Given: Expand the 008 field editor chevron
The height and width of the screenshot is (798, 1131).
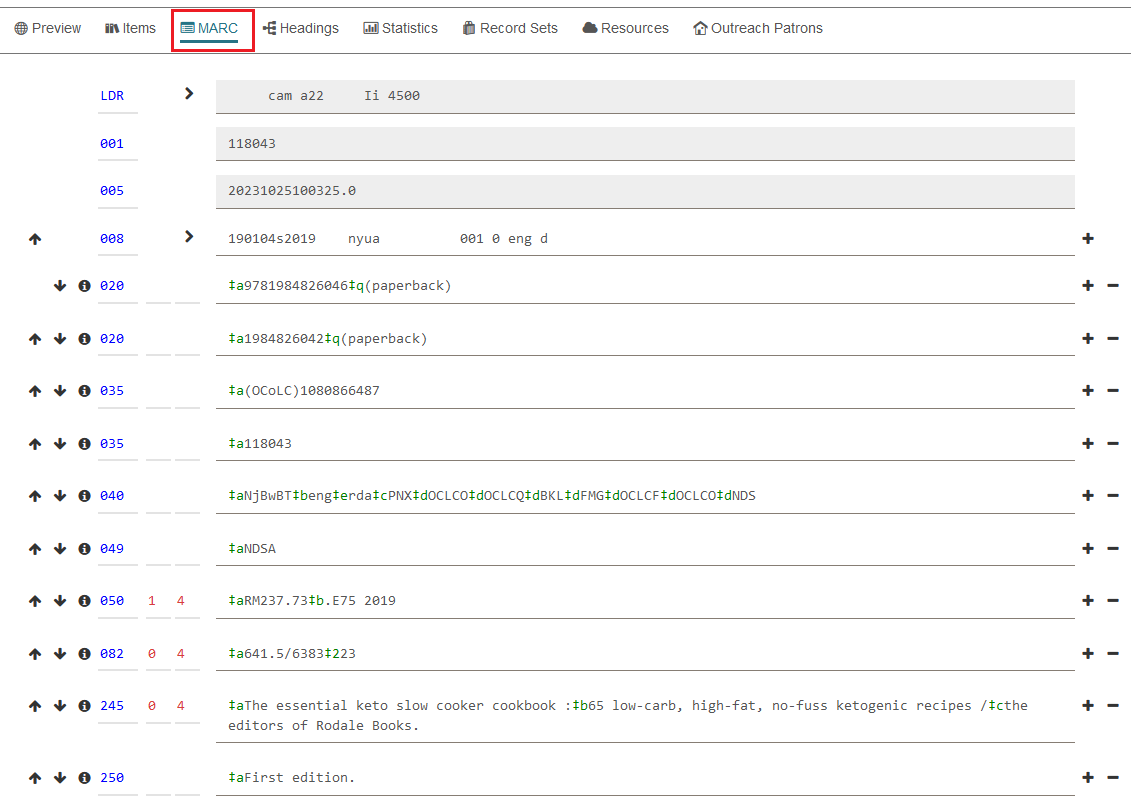Looking at the screenshot, I should tap(189, 237).
